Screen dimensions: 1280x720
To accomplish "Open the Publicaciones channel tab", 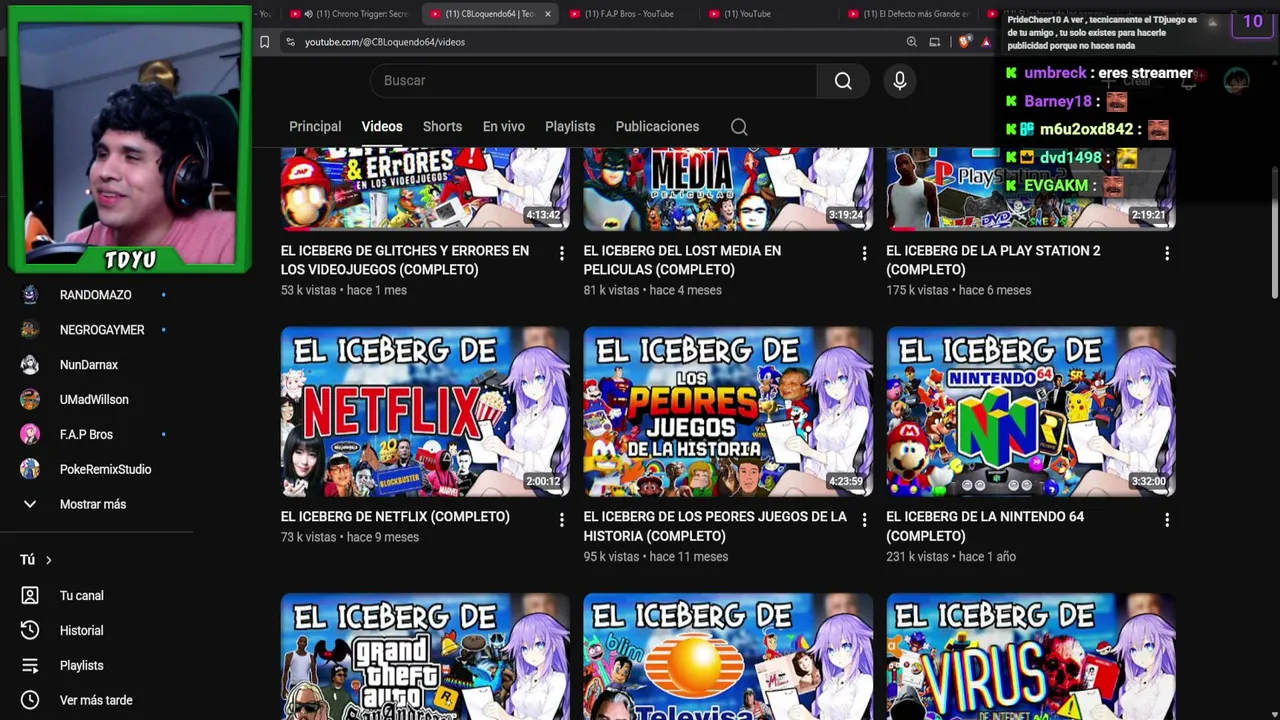I will [x=657, y=127].
